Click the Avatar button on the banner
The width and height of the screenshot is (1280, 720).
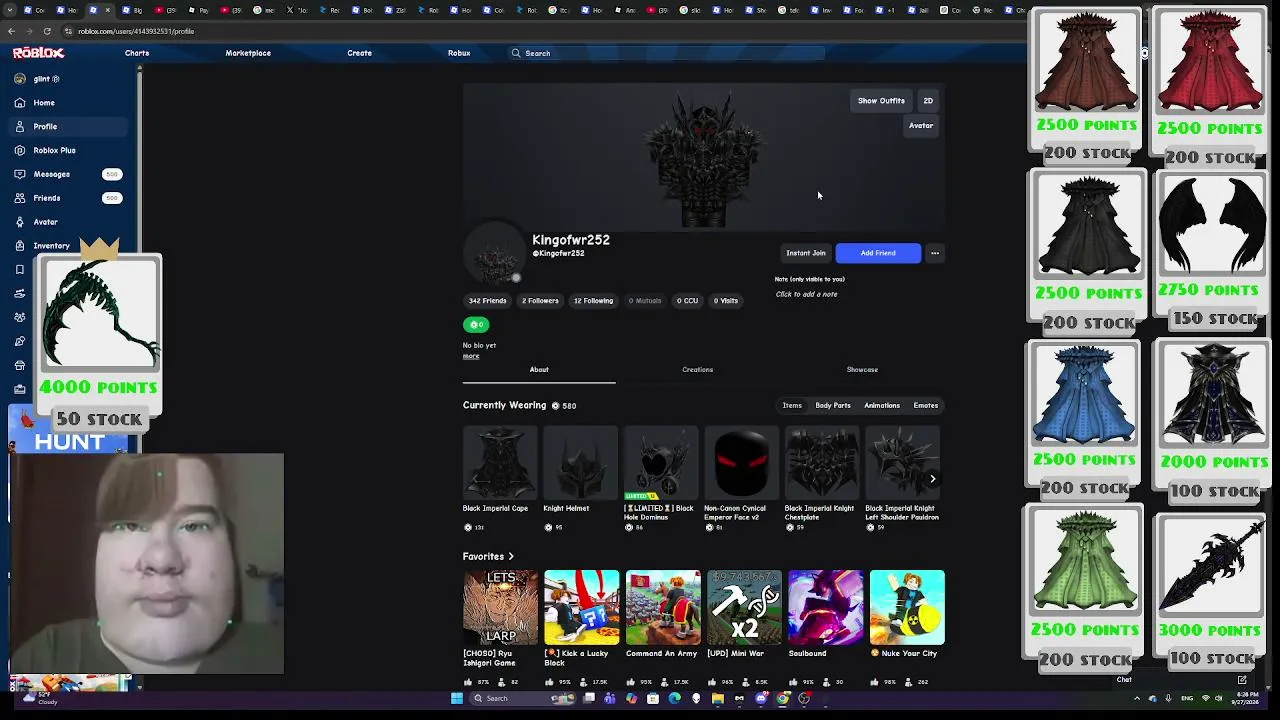[x=921, y=126]
